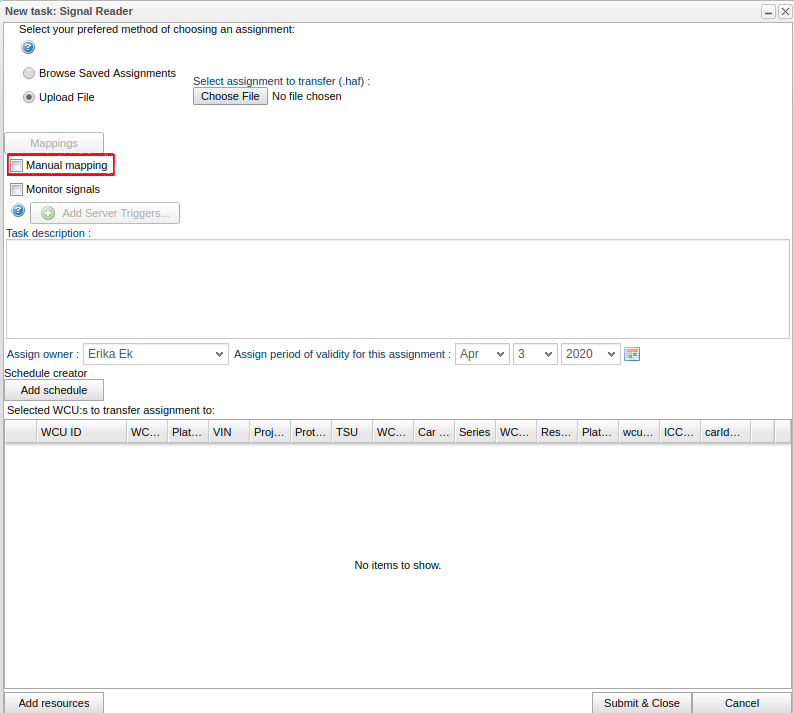Click inside the Task description text area

pos(397,289)
